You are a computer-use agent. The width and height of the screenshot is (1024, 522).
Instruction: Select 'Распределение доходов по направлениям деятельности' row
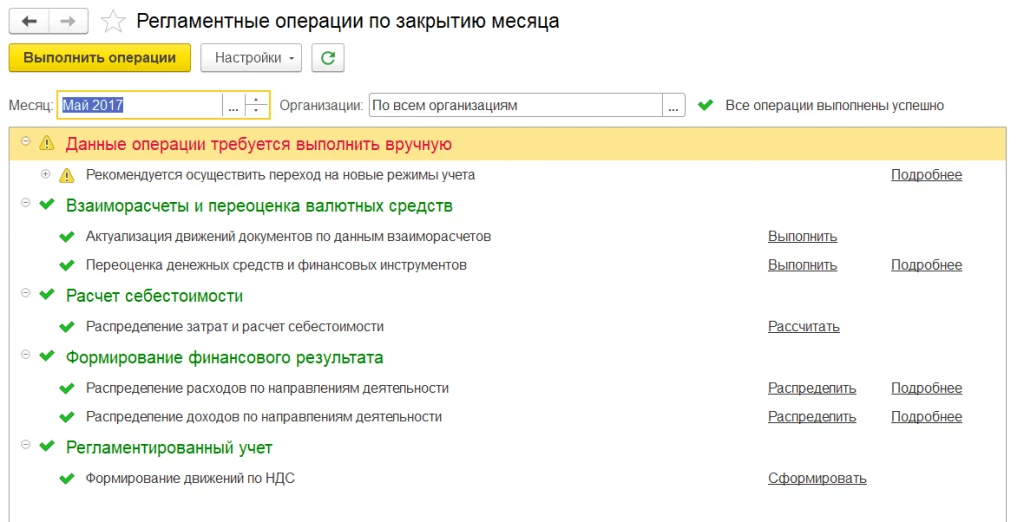(x=264, y=417)
